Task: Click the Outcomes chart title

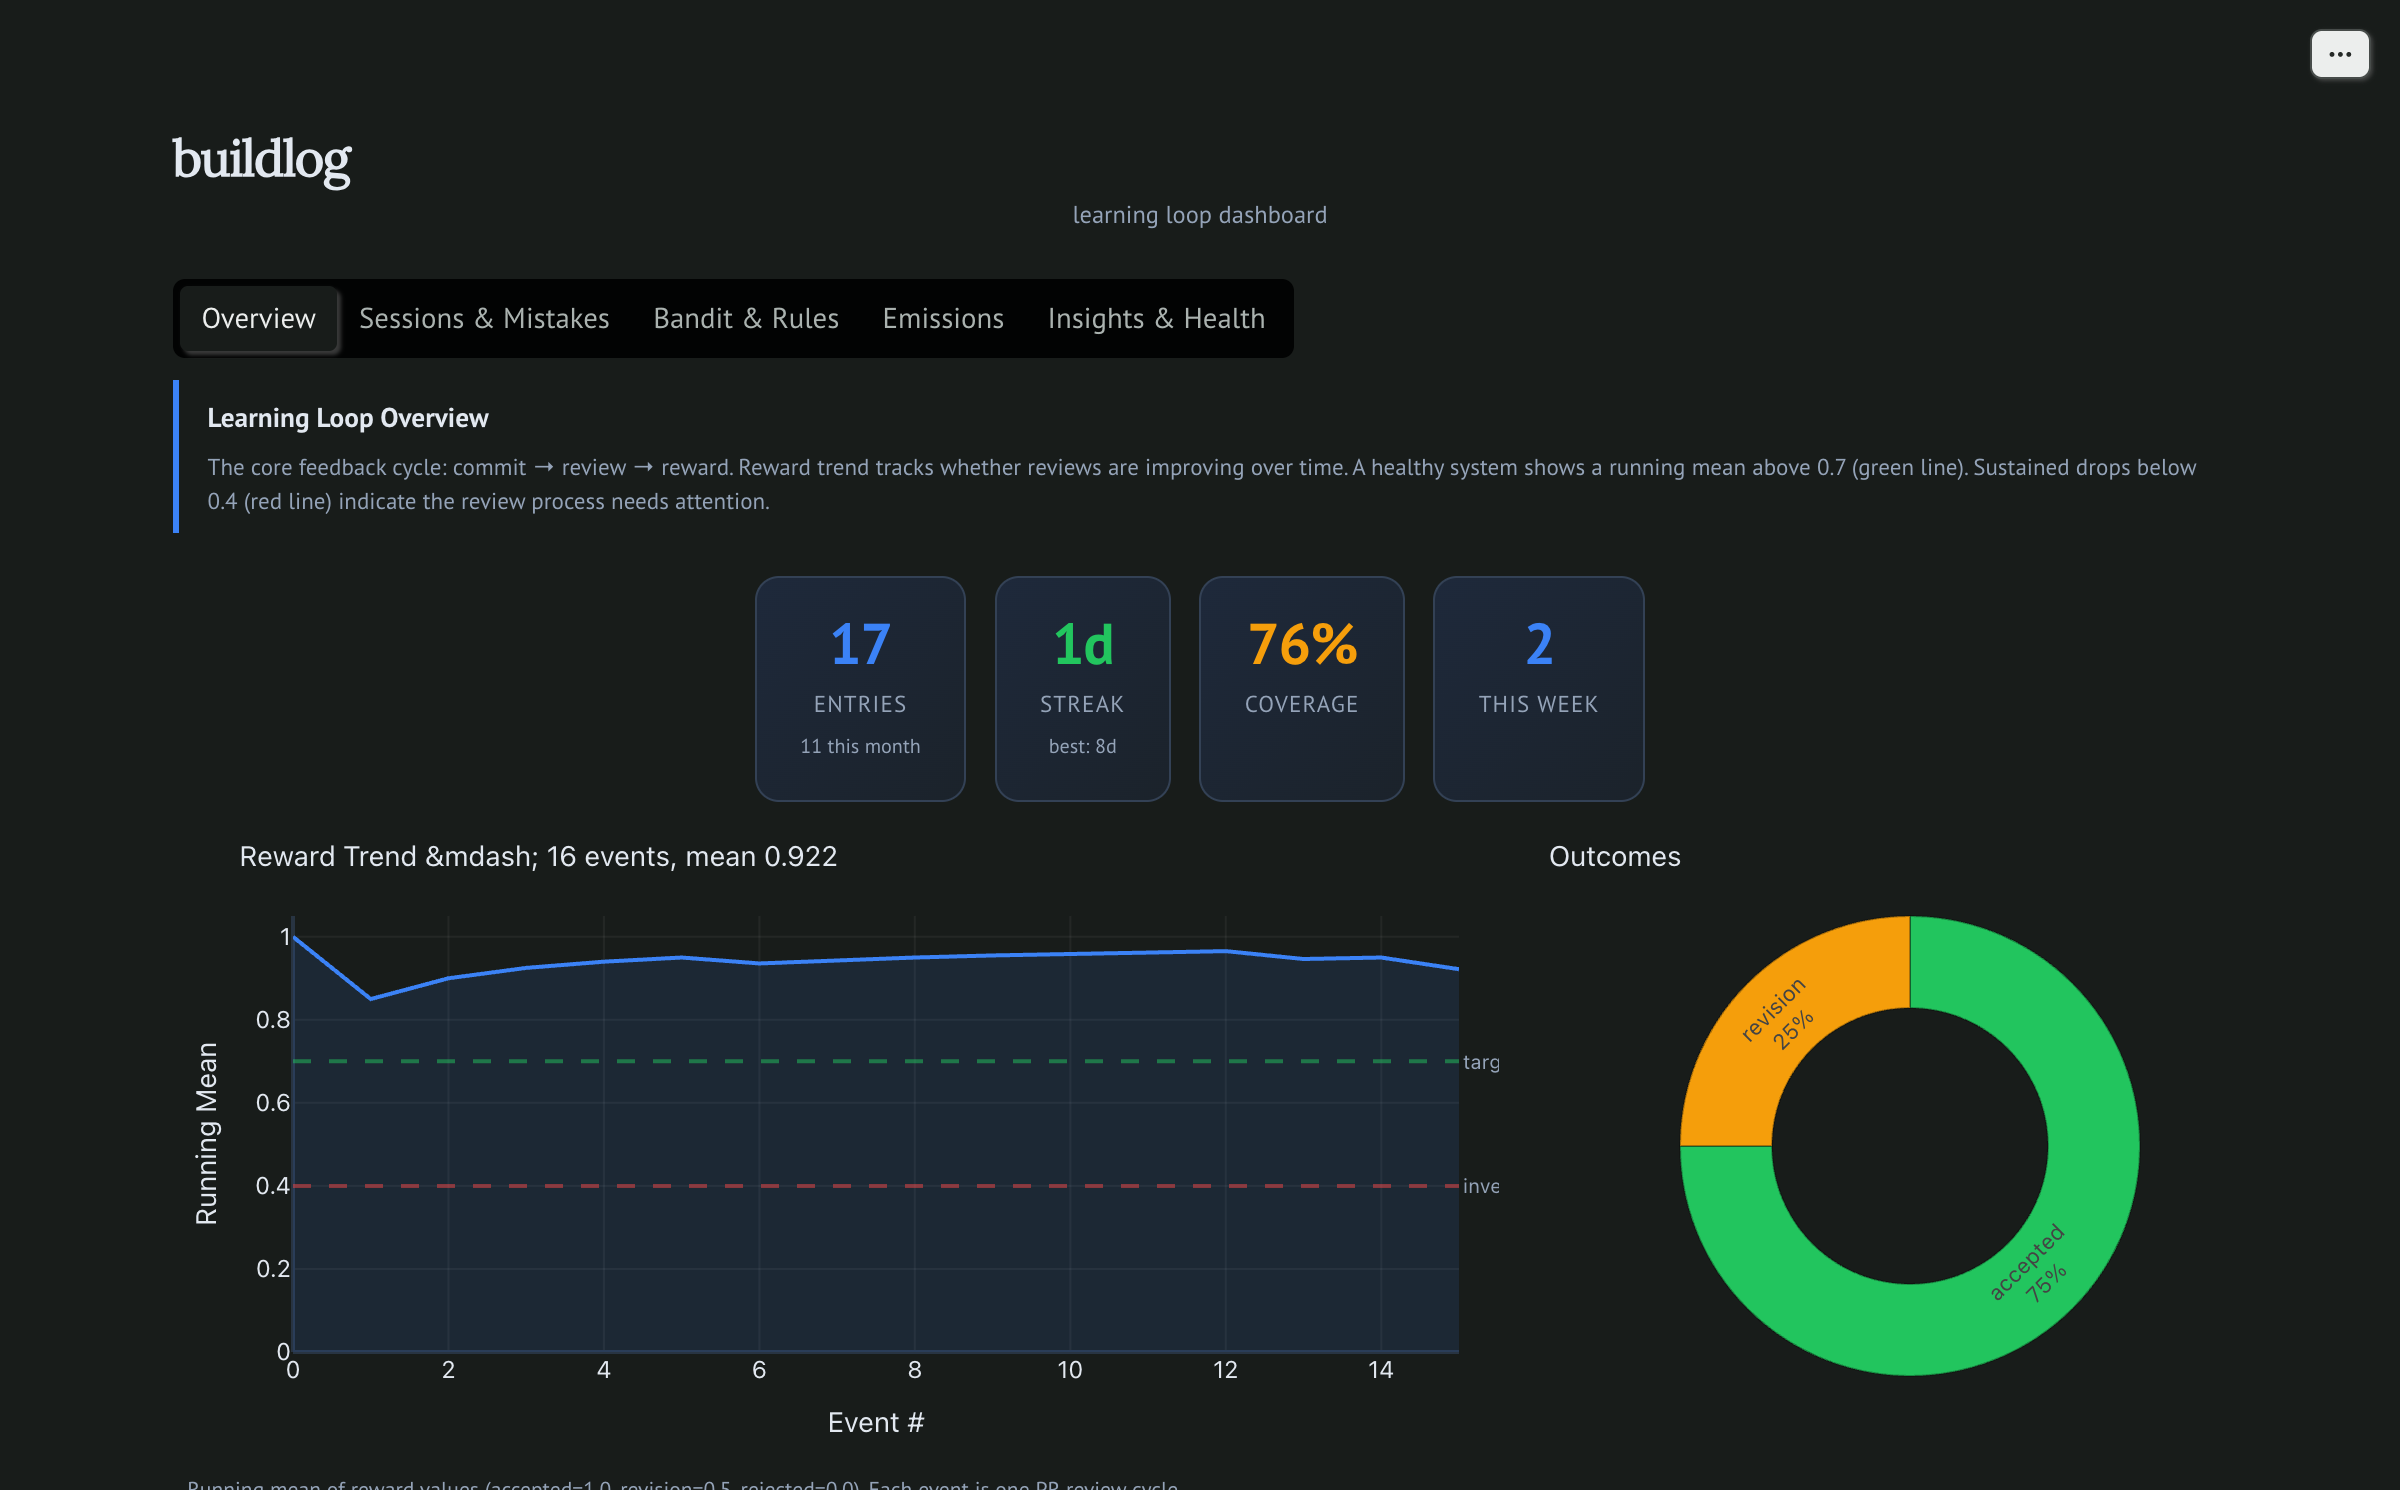Action: 1614,856
